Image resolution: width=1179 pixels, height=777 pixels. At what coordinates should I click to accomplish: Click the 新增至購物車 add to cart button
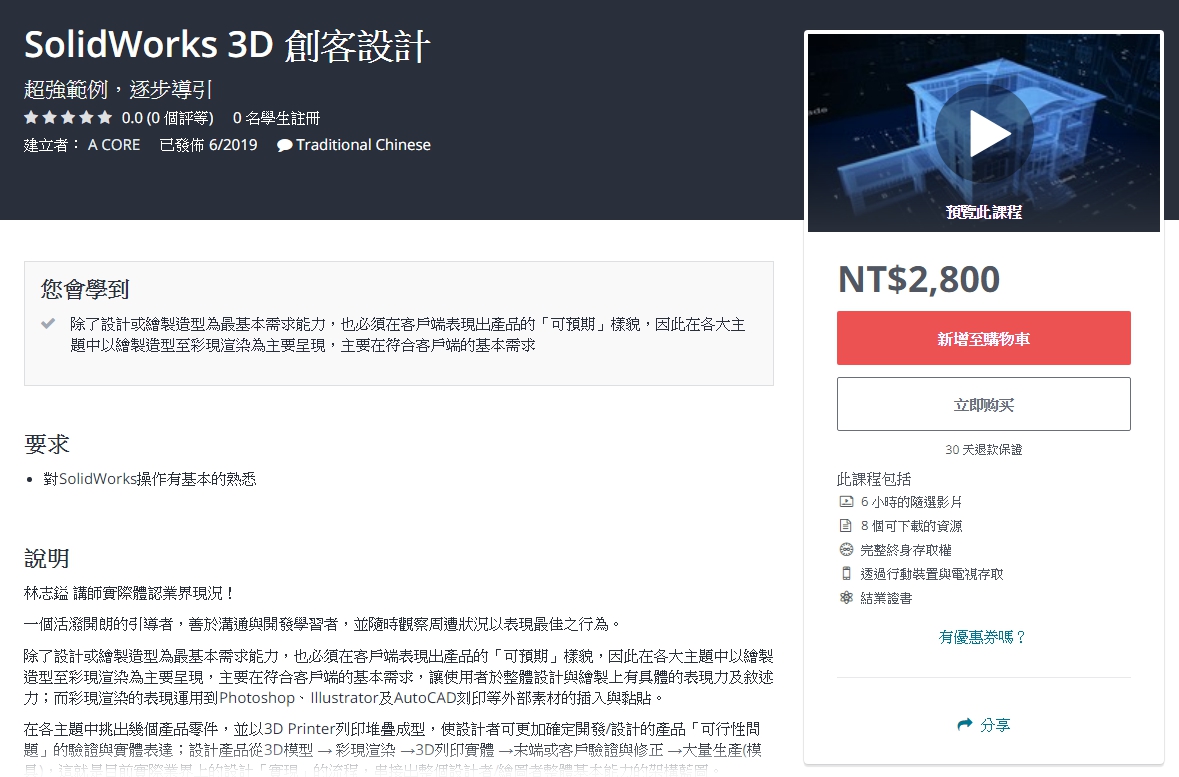(x=984, y=338)
